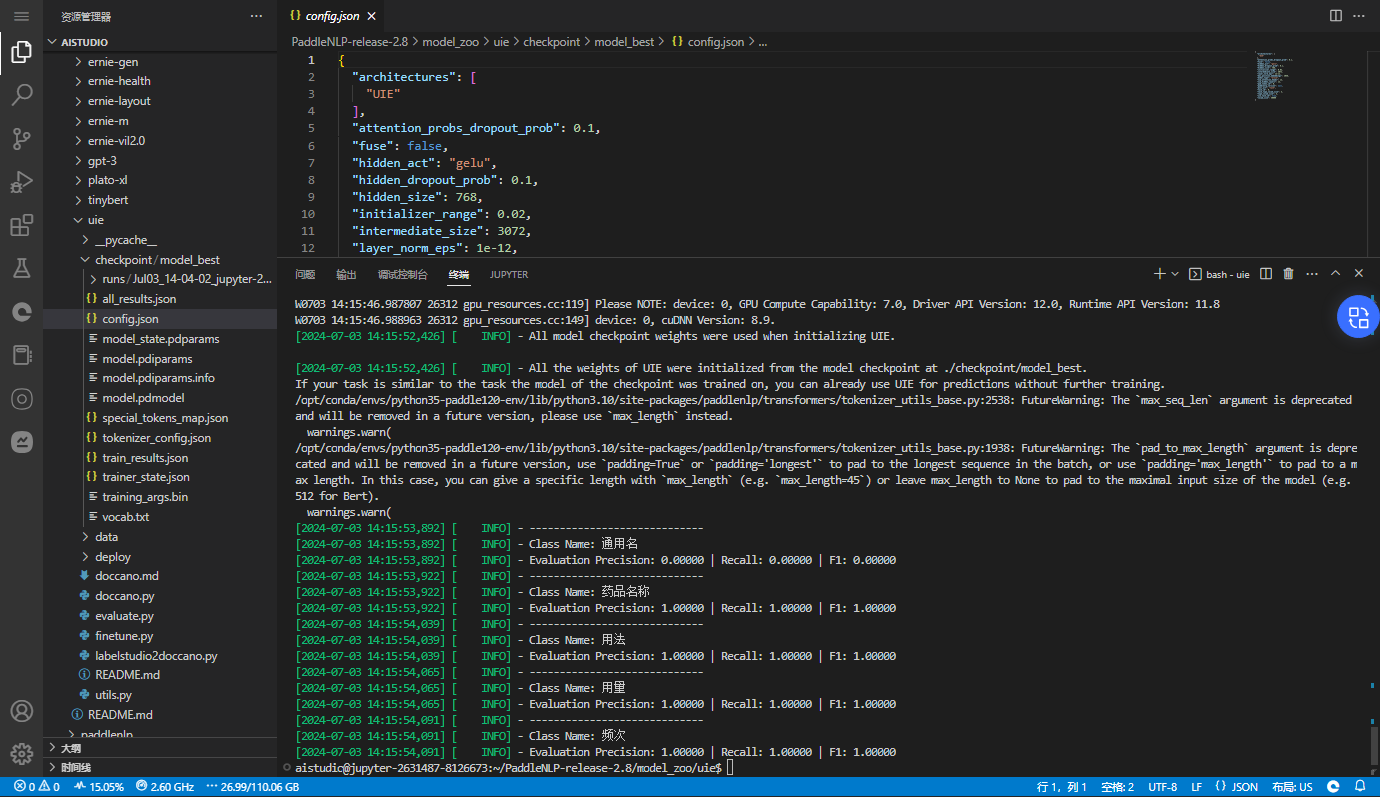Open the notifications bell in status bar
The image size is (1380, 797).
(1361, 787)
